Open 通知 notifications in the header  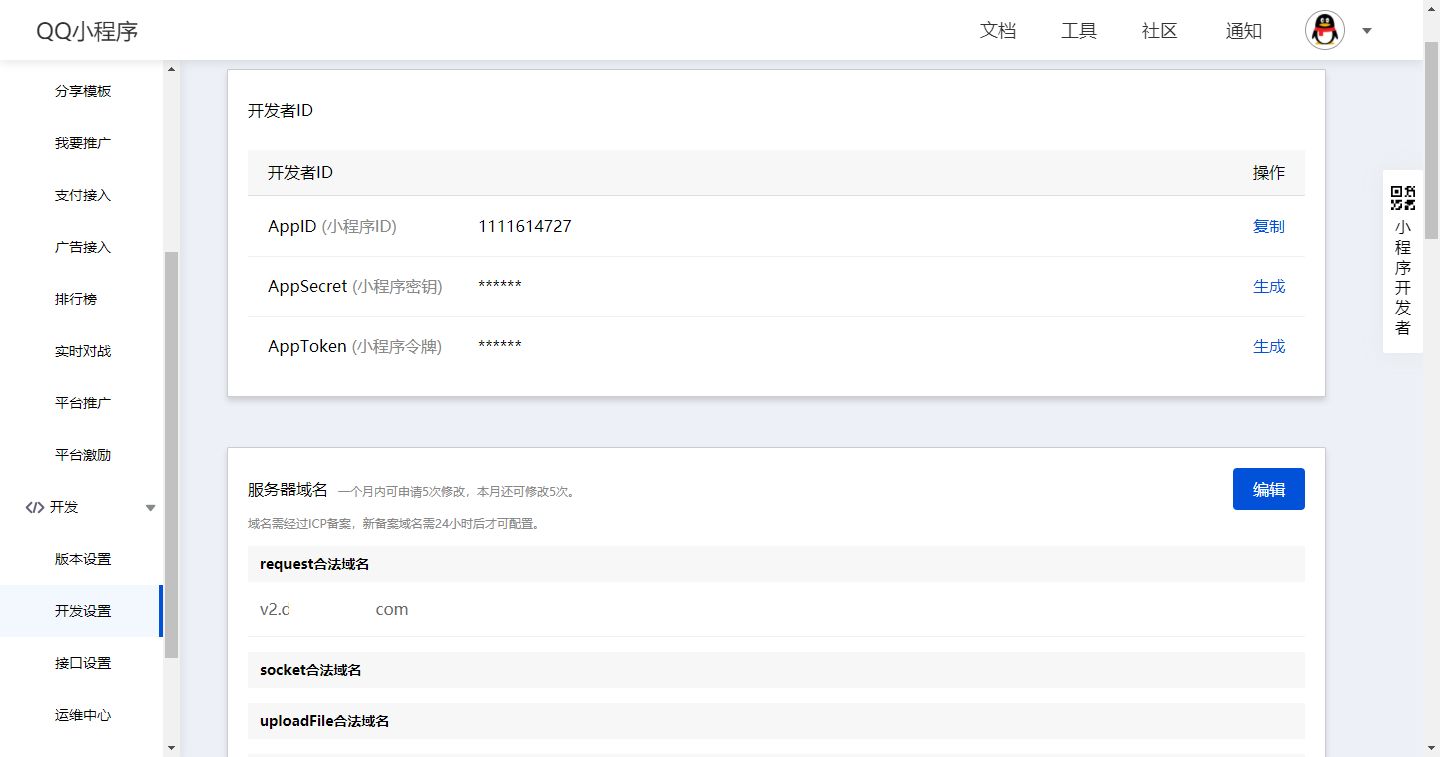coord(1243,31)
